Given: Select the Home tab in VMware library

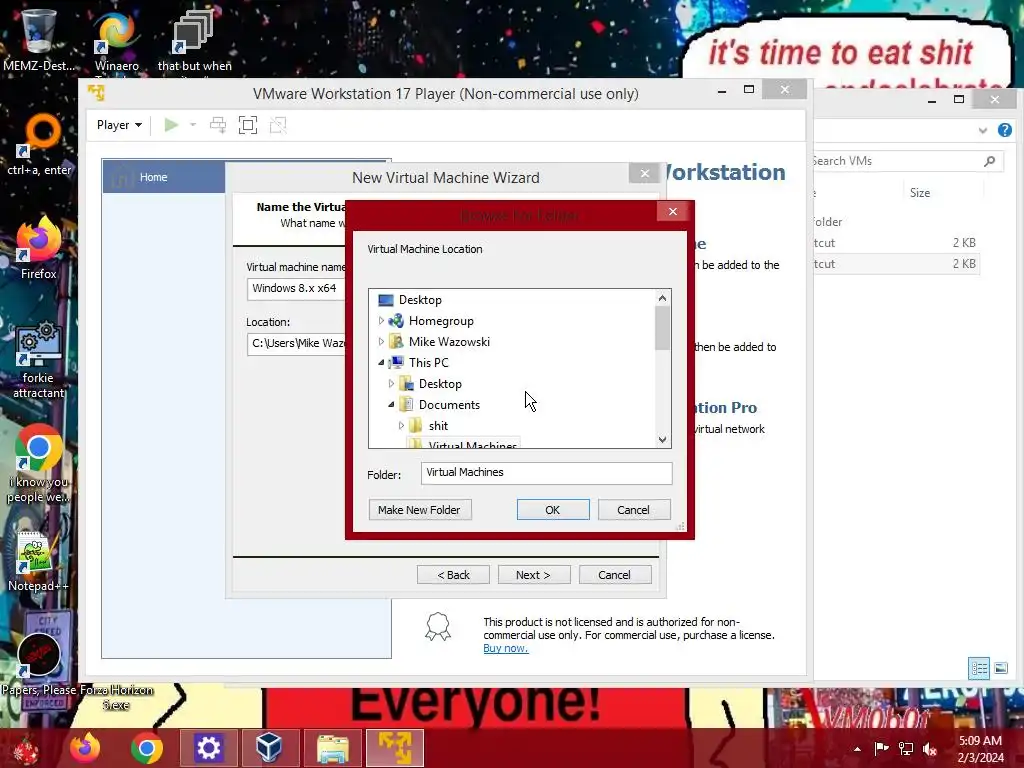Looking at the screenshot, I should 163,177.
